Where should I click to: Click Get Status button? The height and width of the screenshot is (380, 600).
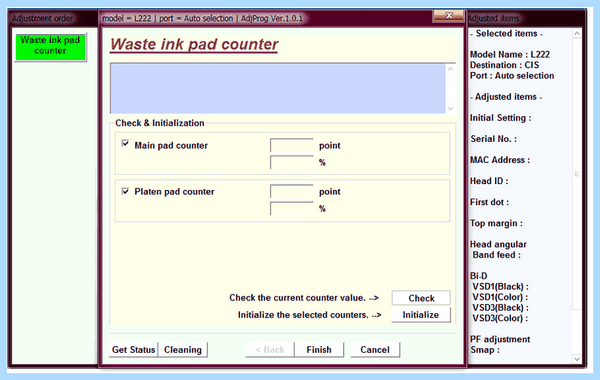click(133, 350)
